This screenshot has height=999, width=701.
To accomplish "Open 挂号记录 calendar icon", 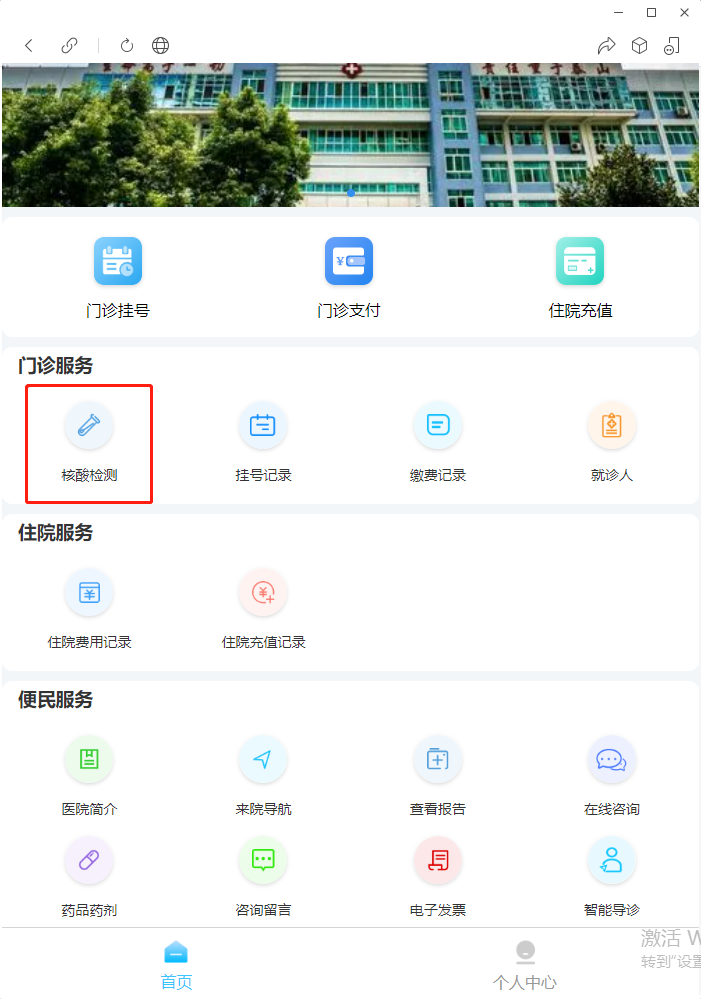I will [263, 425].
